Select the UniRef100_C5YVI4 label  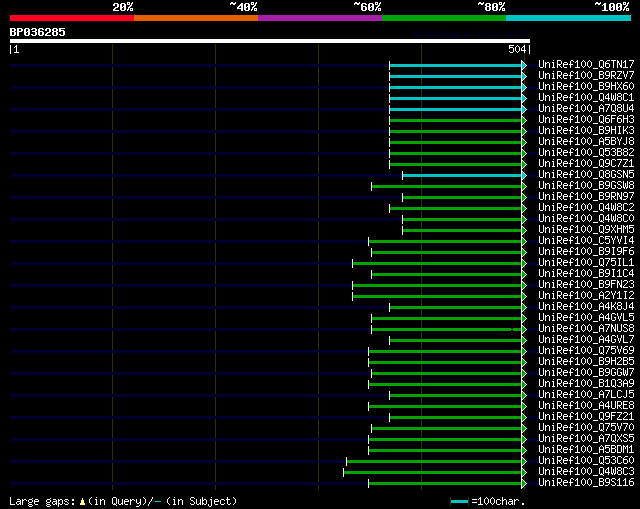pos(586,240)
